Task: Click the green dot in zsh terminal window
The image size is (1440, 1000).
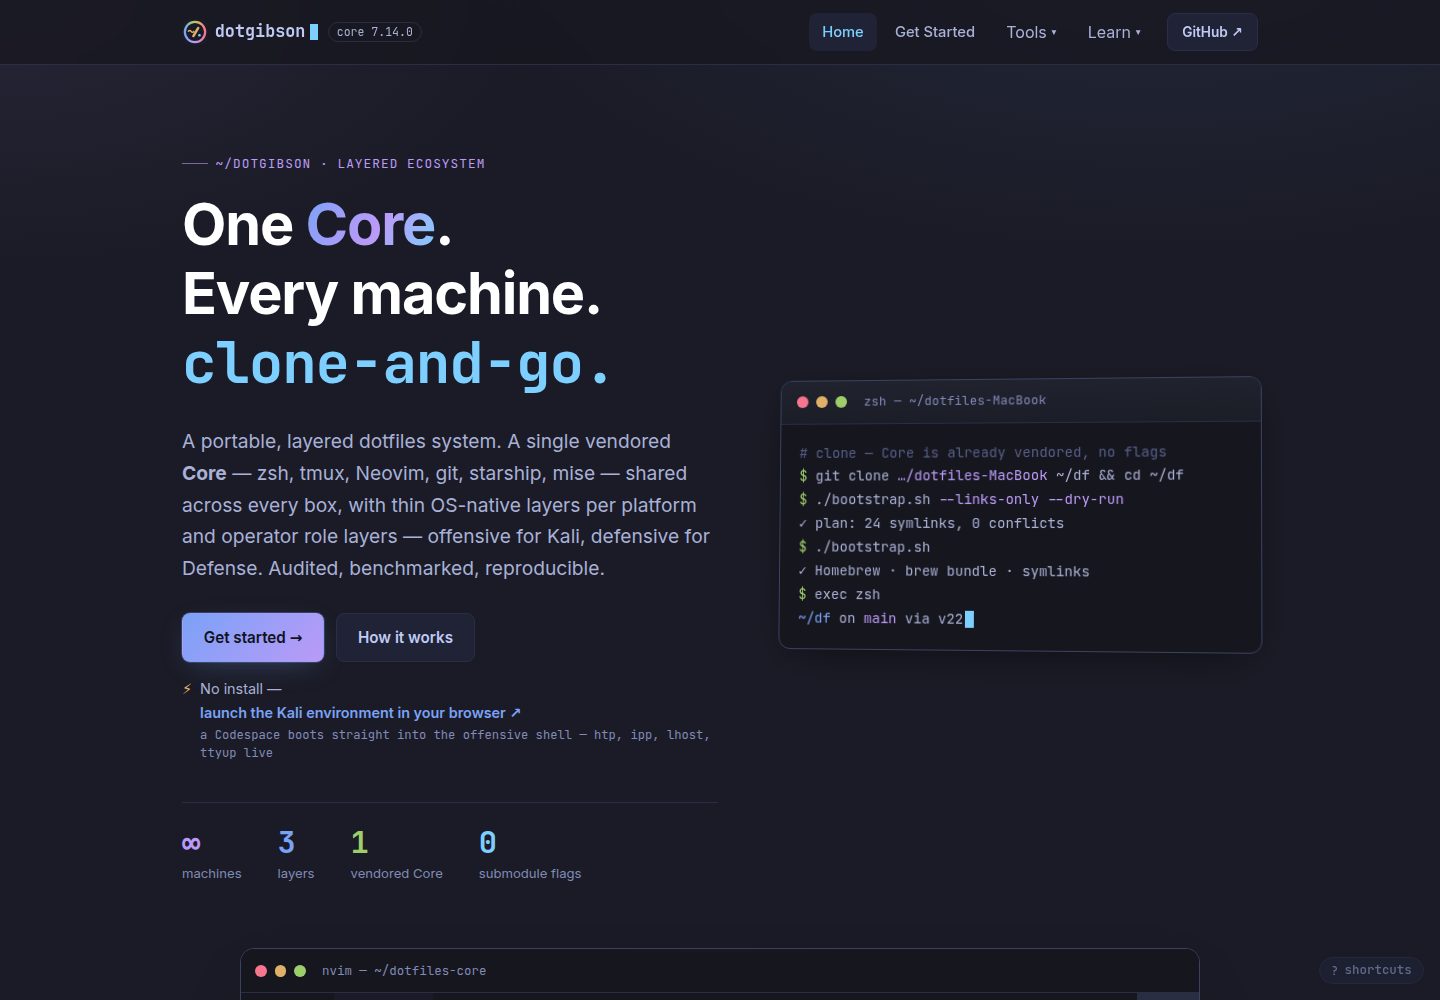Action: pos(841,402)
